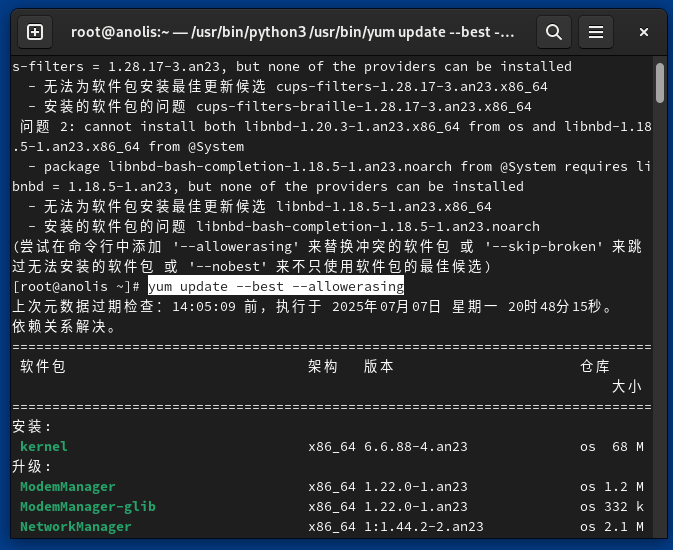Select the NetworkManager package name
Image resolution: width=673 pixels, height=550 pixels.
(x=76, y=526)
